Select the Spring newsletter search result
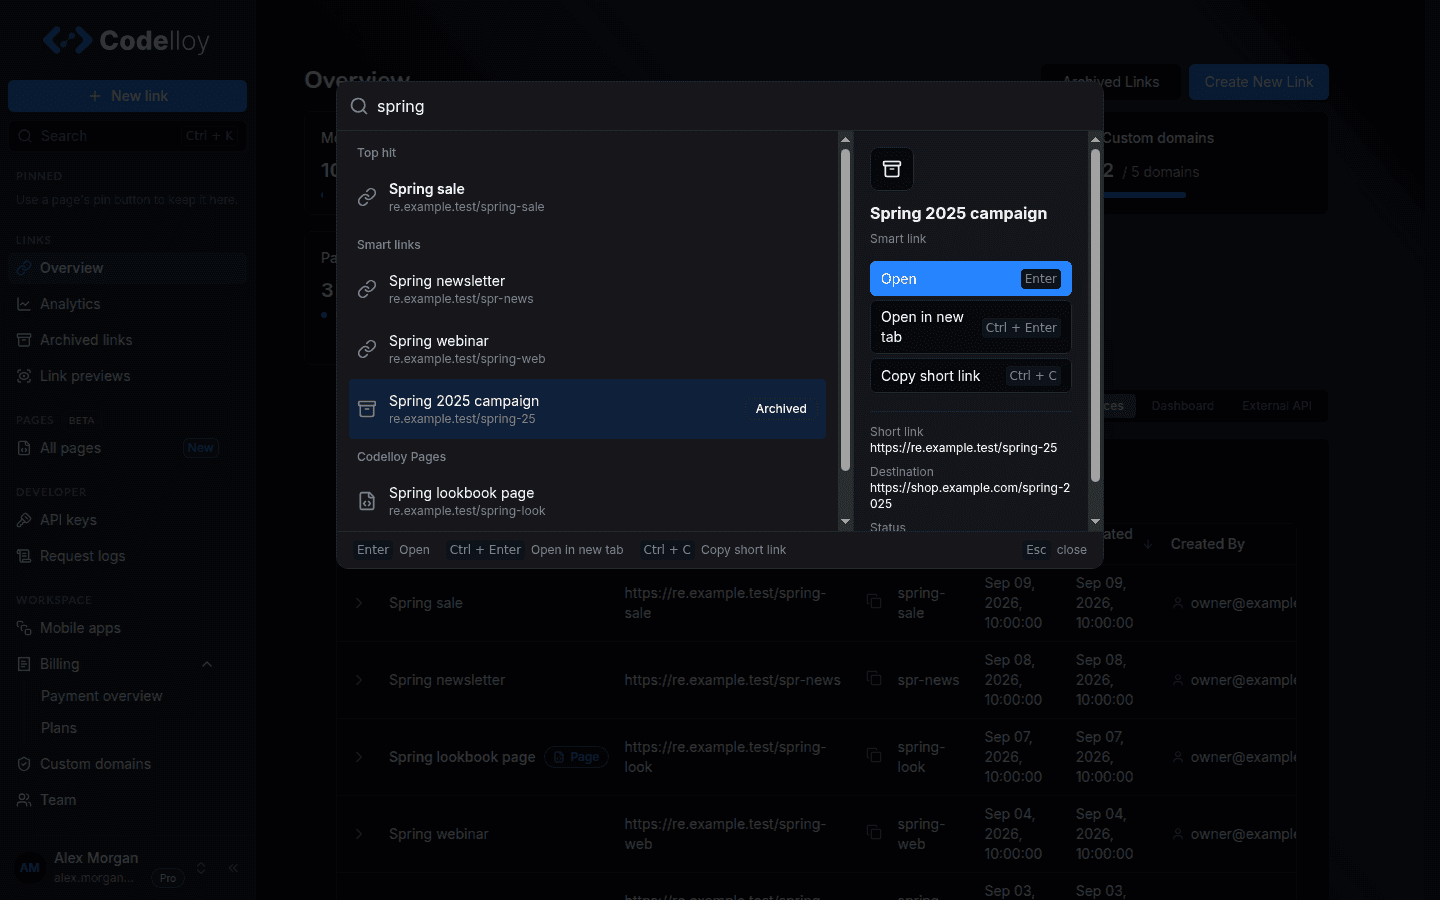Image resolution: width=1440 pixels, height=900 pixels. click(587, 289)
